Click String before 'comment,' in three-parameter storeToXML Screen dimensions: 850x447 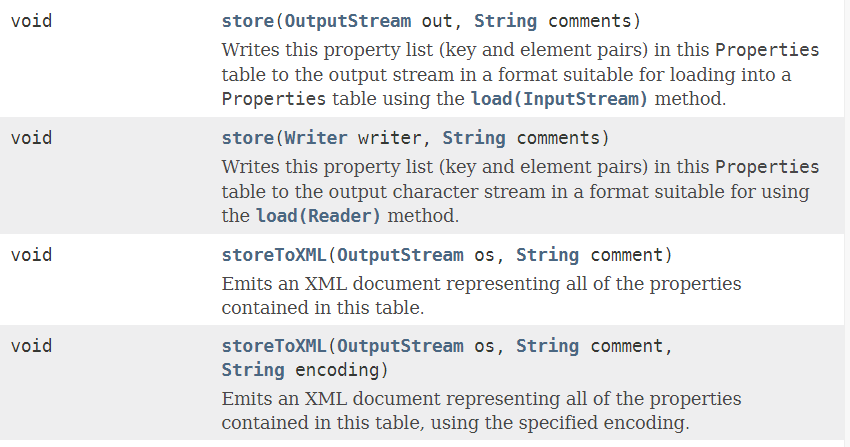pos(547,346)
